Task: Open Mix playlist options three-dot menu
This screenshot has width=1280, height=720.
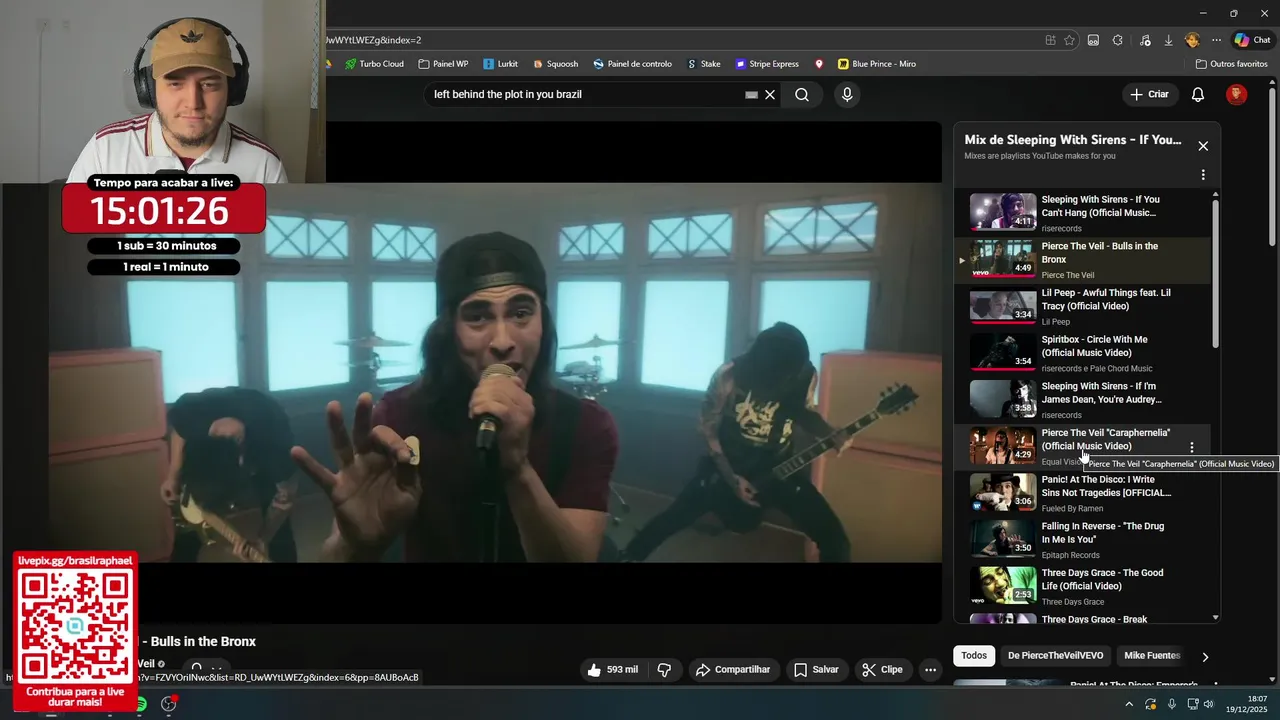Action: (x=1203, y=175)
